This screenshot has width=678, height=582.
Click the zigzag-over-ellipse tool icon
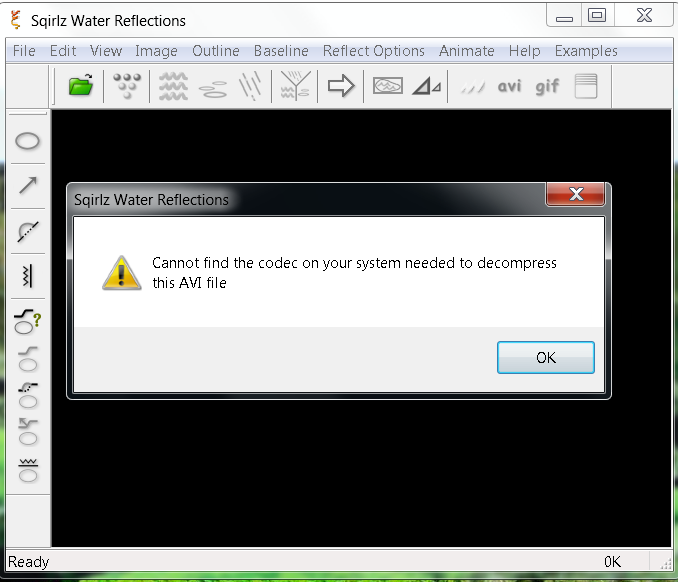pos(28,470)
